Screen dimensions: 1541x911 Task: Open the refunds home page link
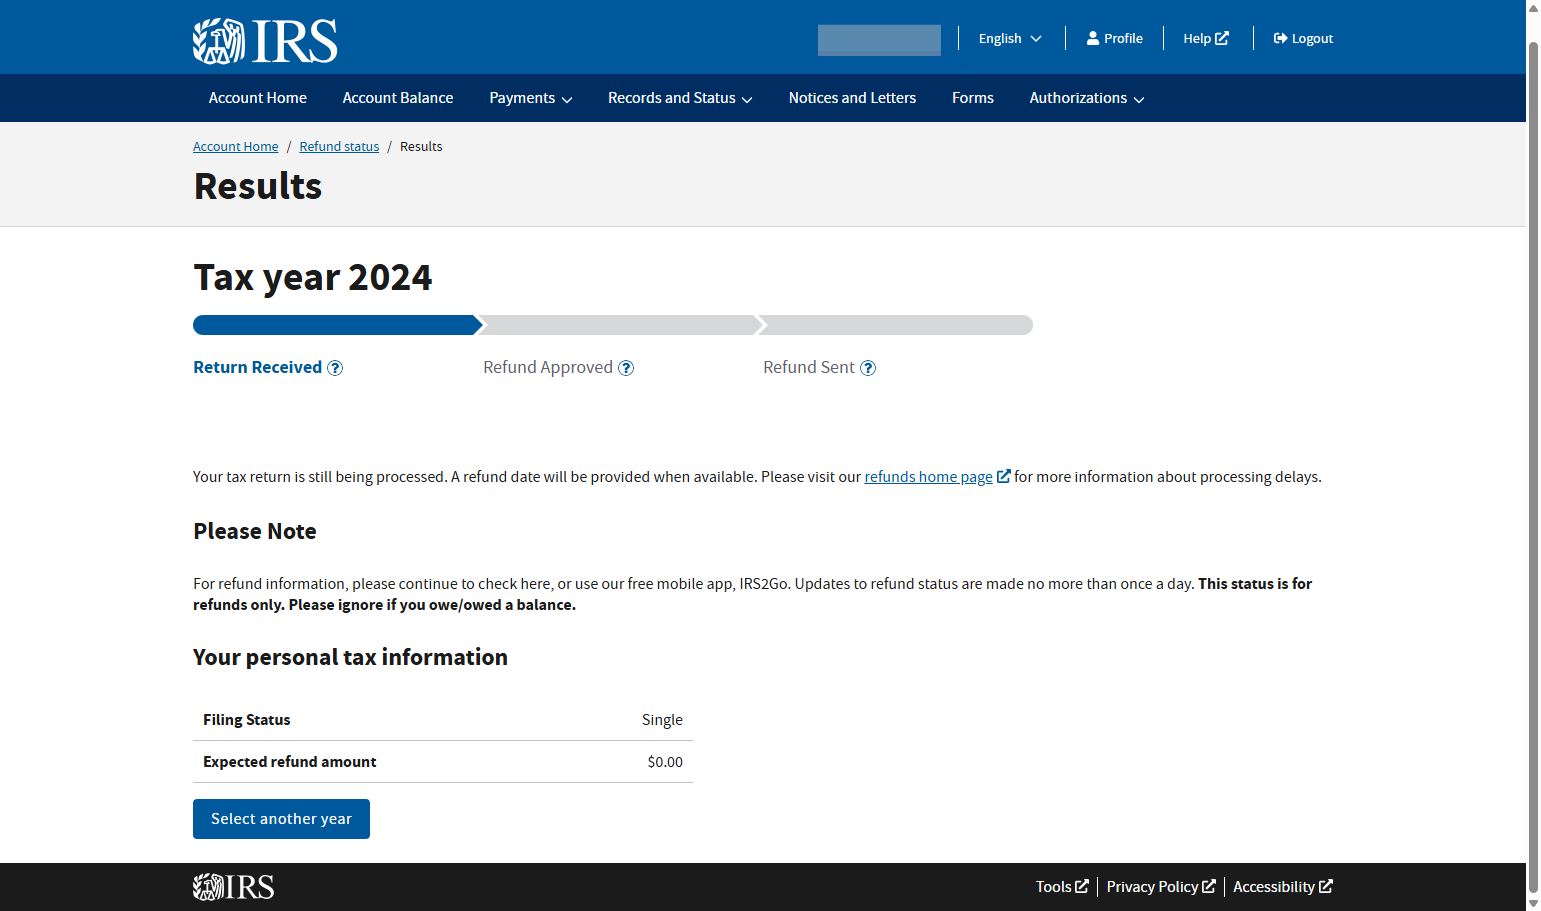click(x=937, y=477)
